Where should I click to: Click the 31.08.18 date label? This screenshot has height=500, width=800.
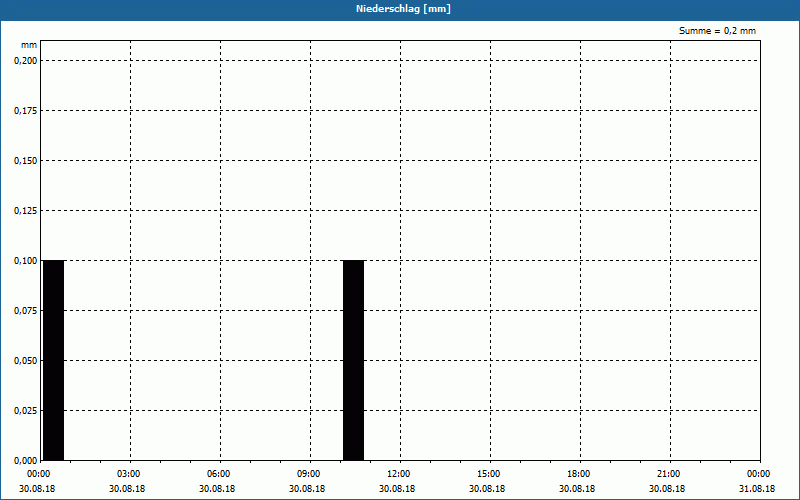click(757, 489)
